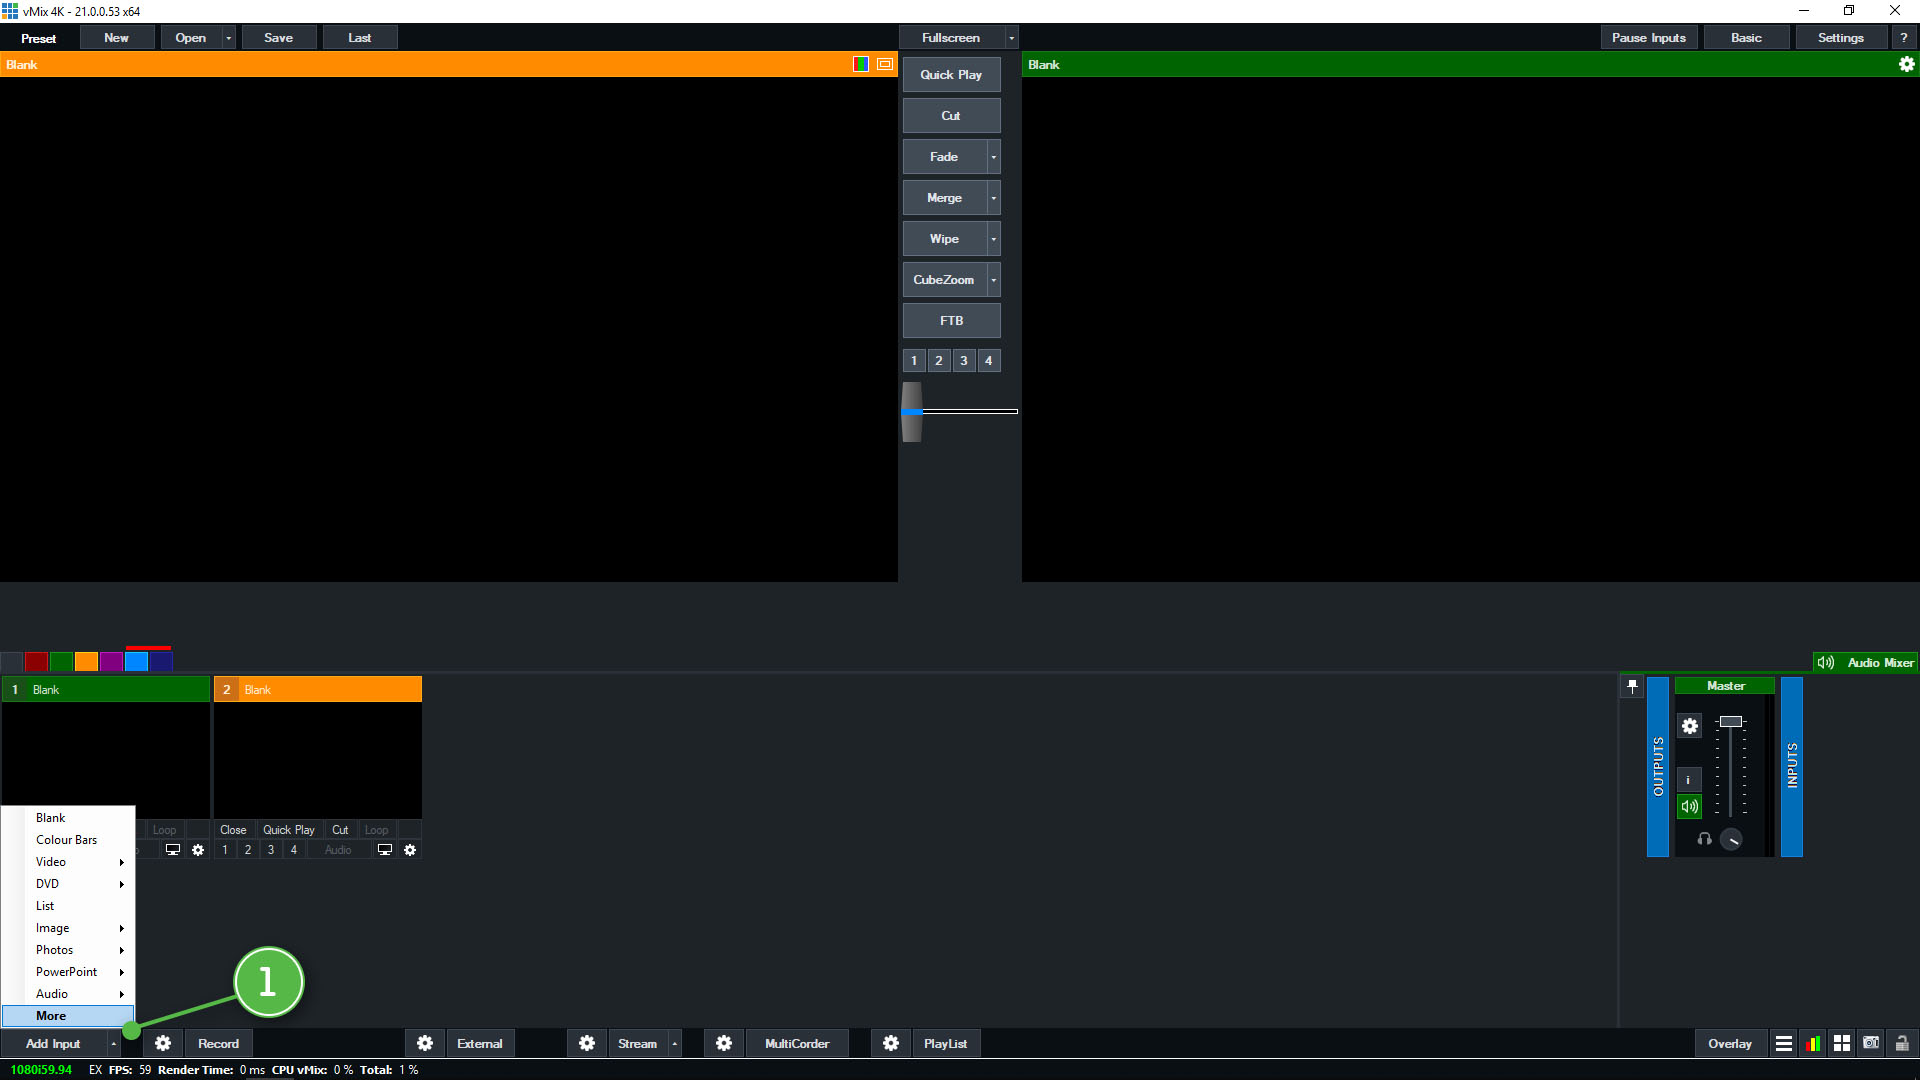Open the Photos menu entry

68,950
